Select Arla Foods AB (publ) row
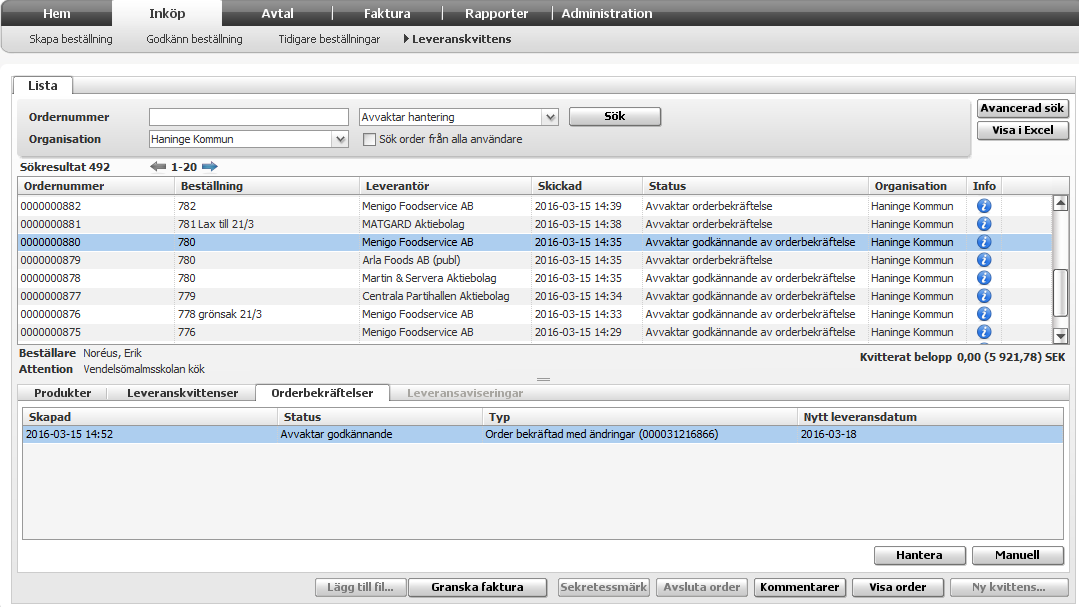 [535, 259]
